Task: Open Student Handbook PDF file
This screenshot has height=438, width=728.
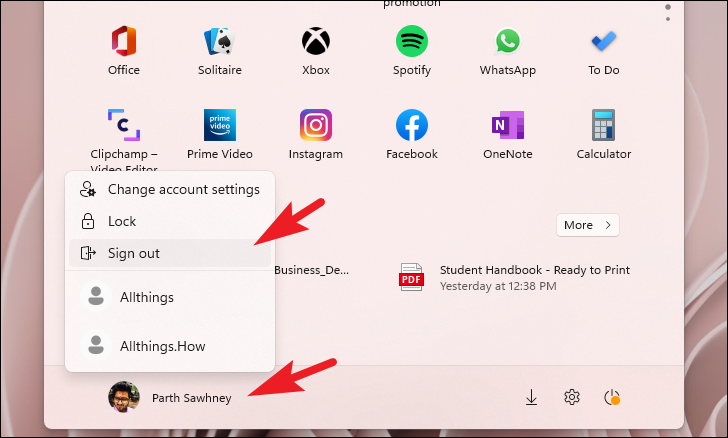Action: click(514, 277)
